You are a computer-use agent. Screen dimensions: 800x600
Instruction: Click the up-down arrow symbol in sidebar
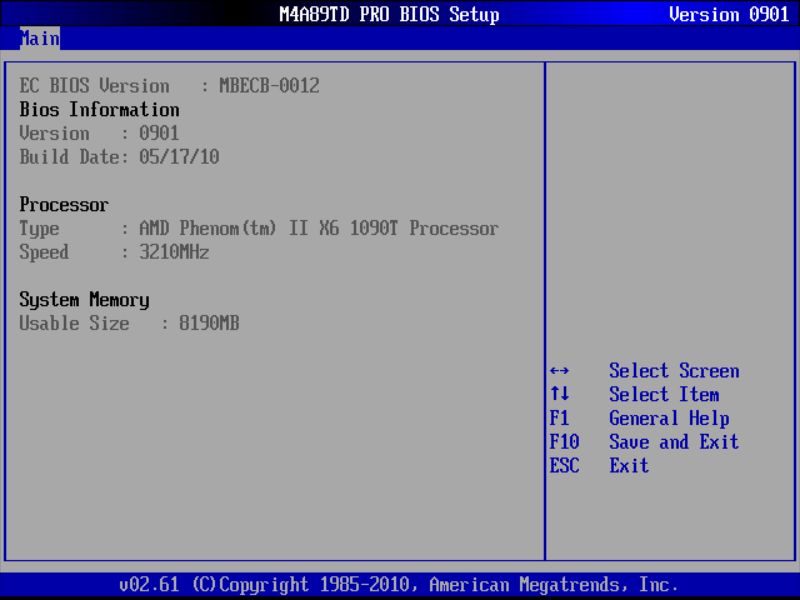(557, 394)
